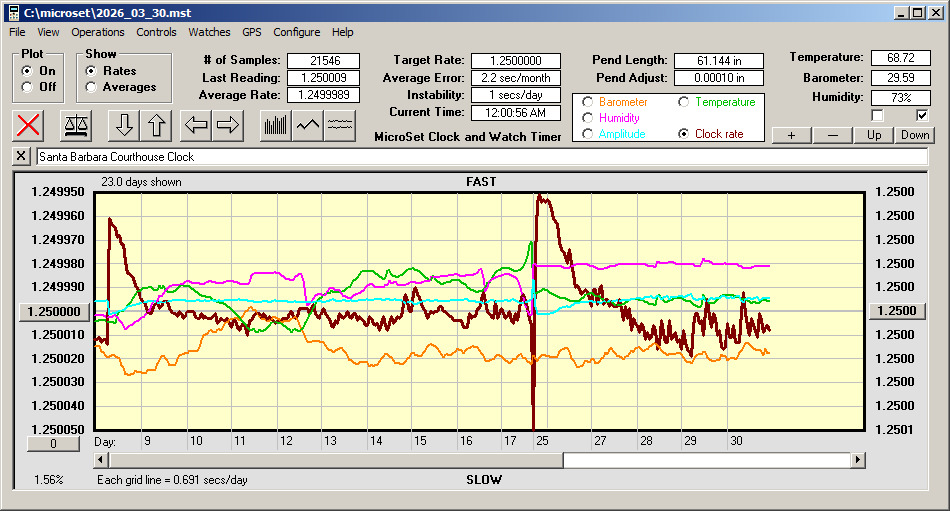Click the Santa Barbara Courthouse Clock name field
Image resolution: width=950 pixels, height=511 pixels.
(480, 157)
